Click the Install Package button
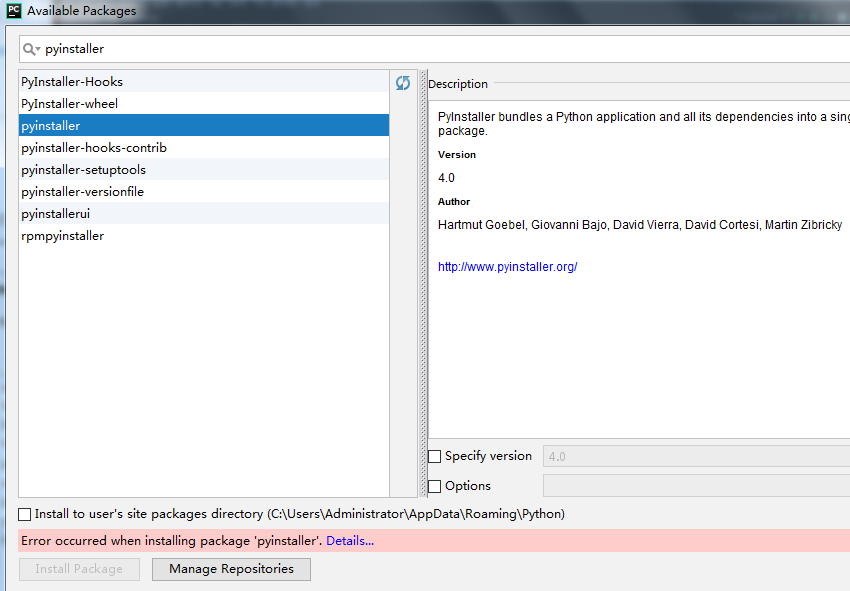 pos(79,569)
